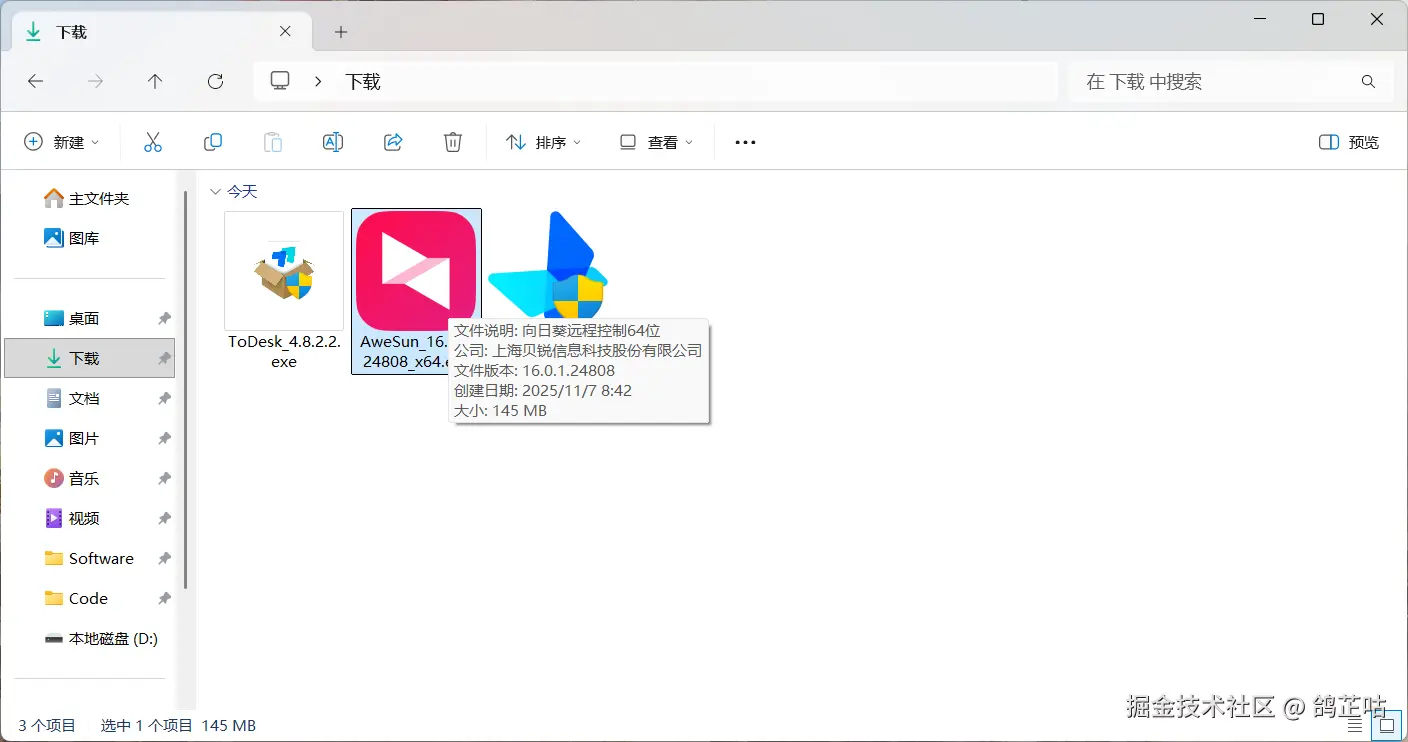Click the monitor icon in address bar
Screen dimensions: 1408x742
281,81
